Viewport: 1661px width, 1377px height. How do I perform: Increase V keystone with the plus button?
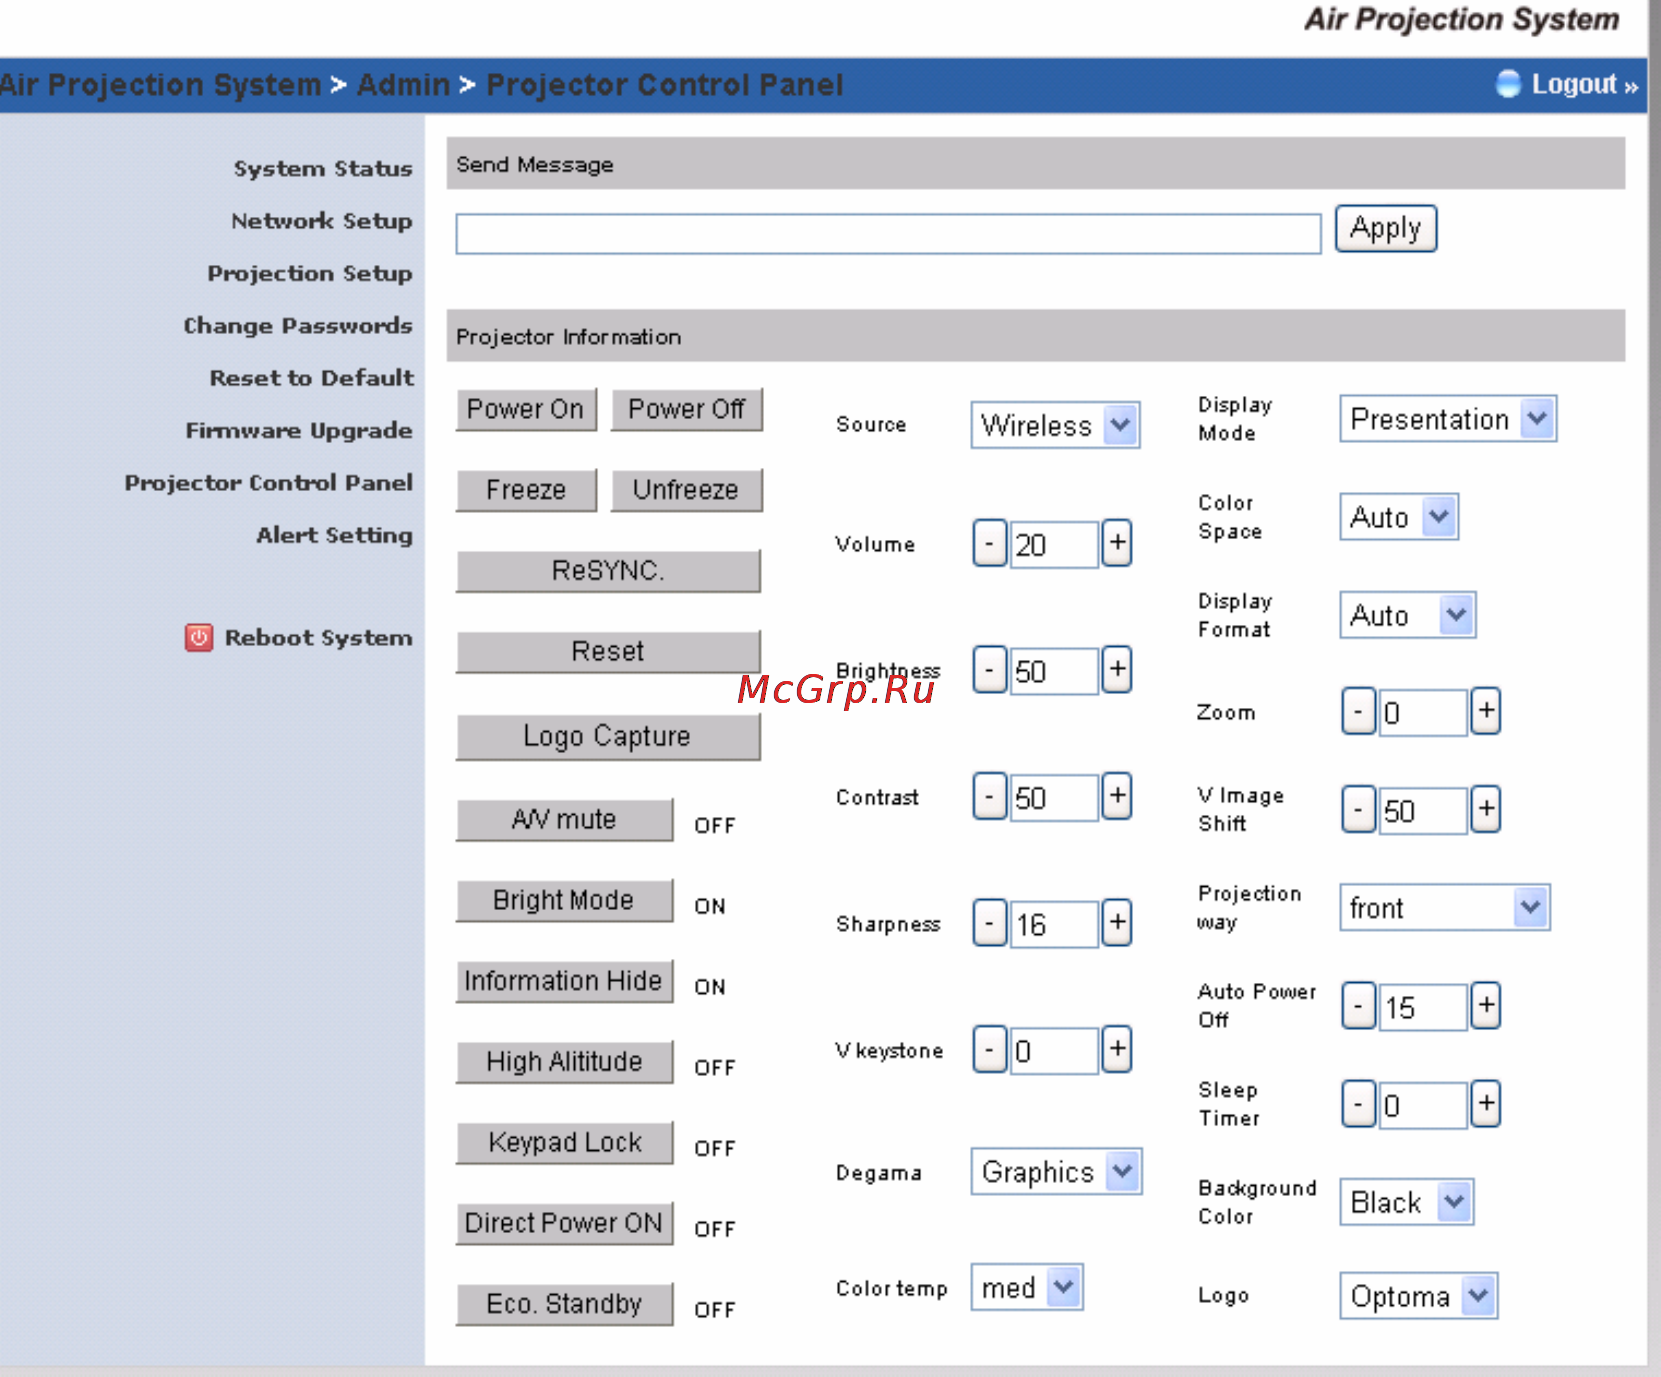(1117, 1050)
